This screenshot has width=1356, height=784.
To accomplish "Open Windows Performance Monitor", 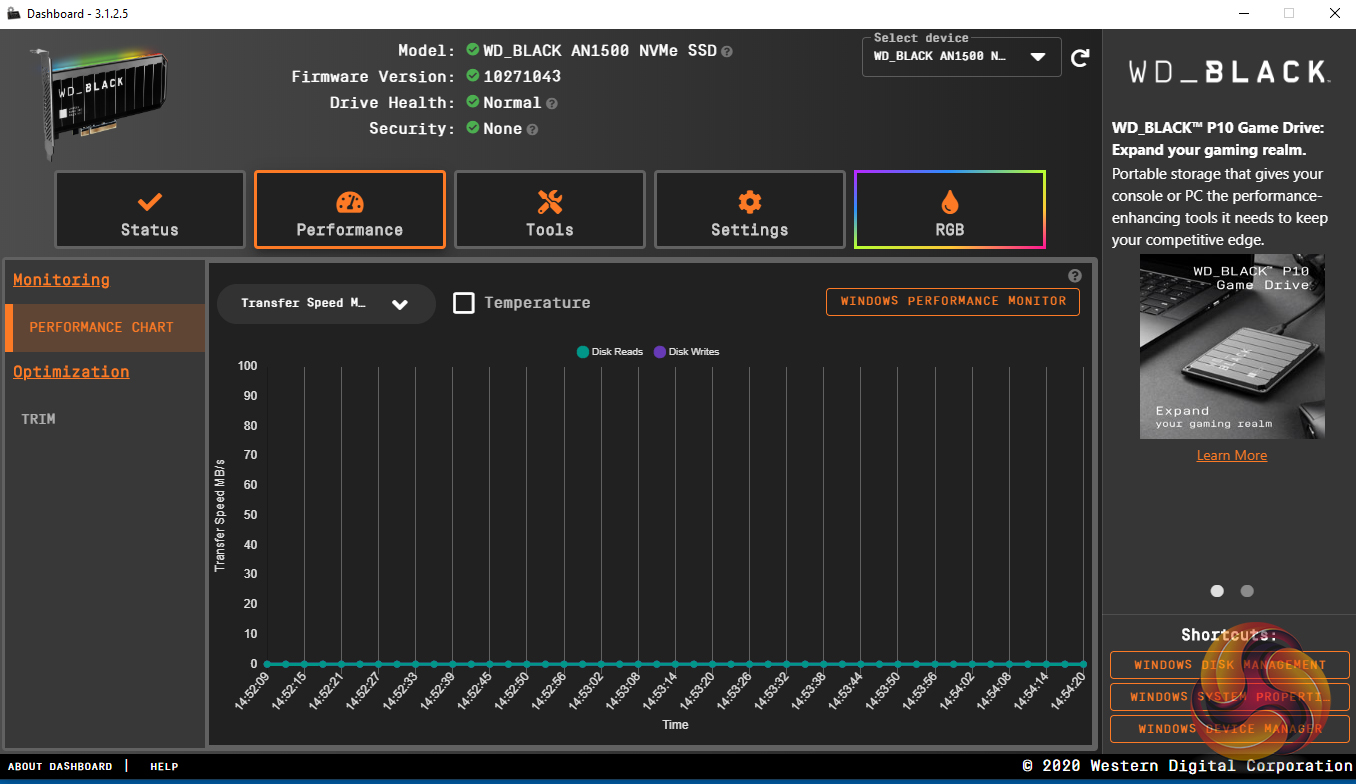I will coord(953,301).
